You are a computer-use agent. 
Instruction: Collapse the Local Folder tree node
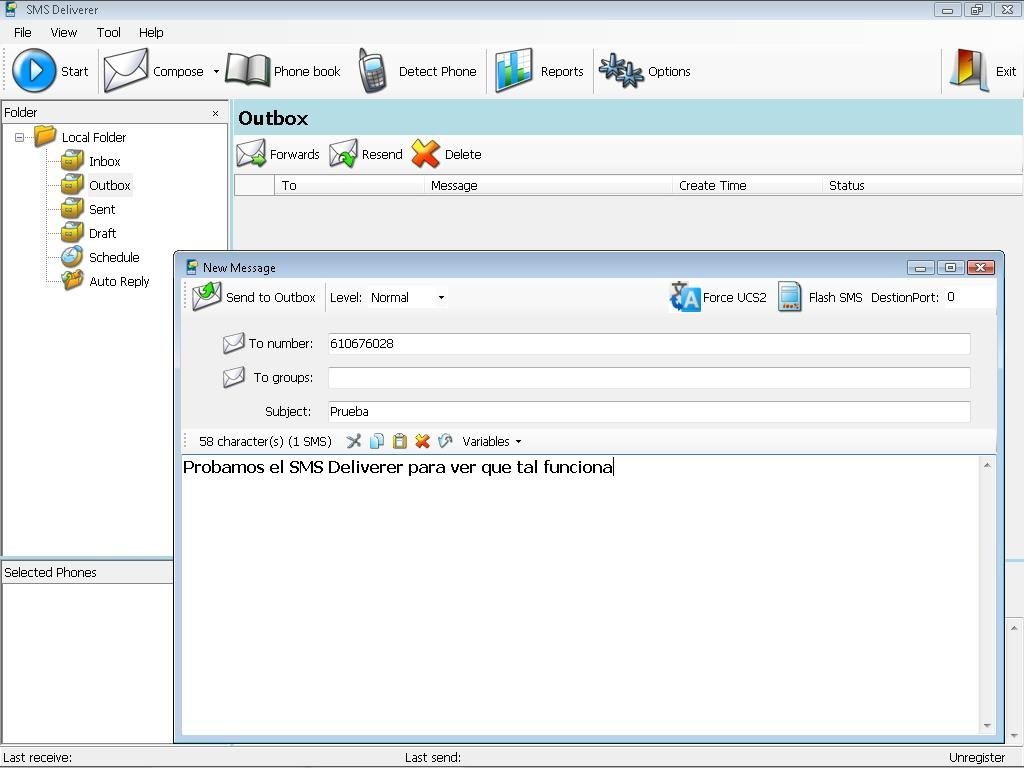coord(20,137)
